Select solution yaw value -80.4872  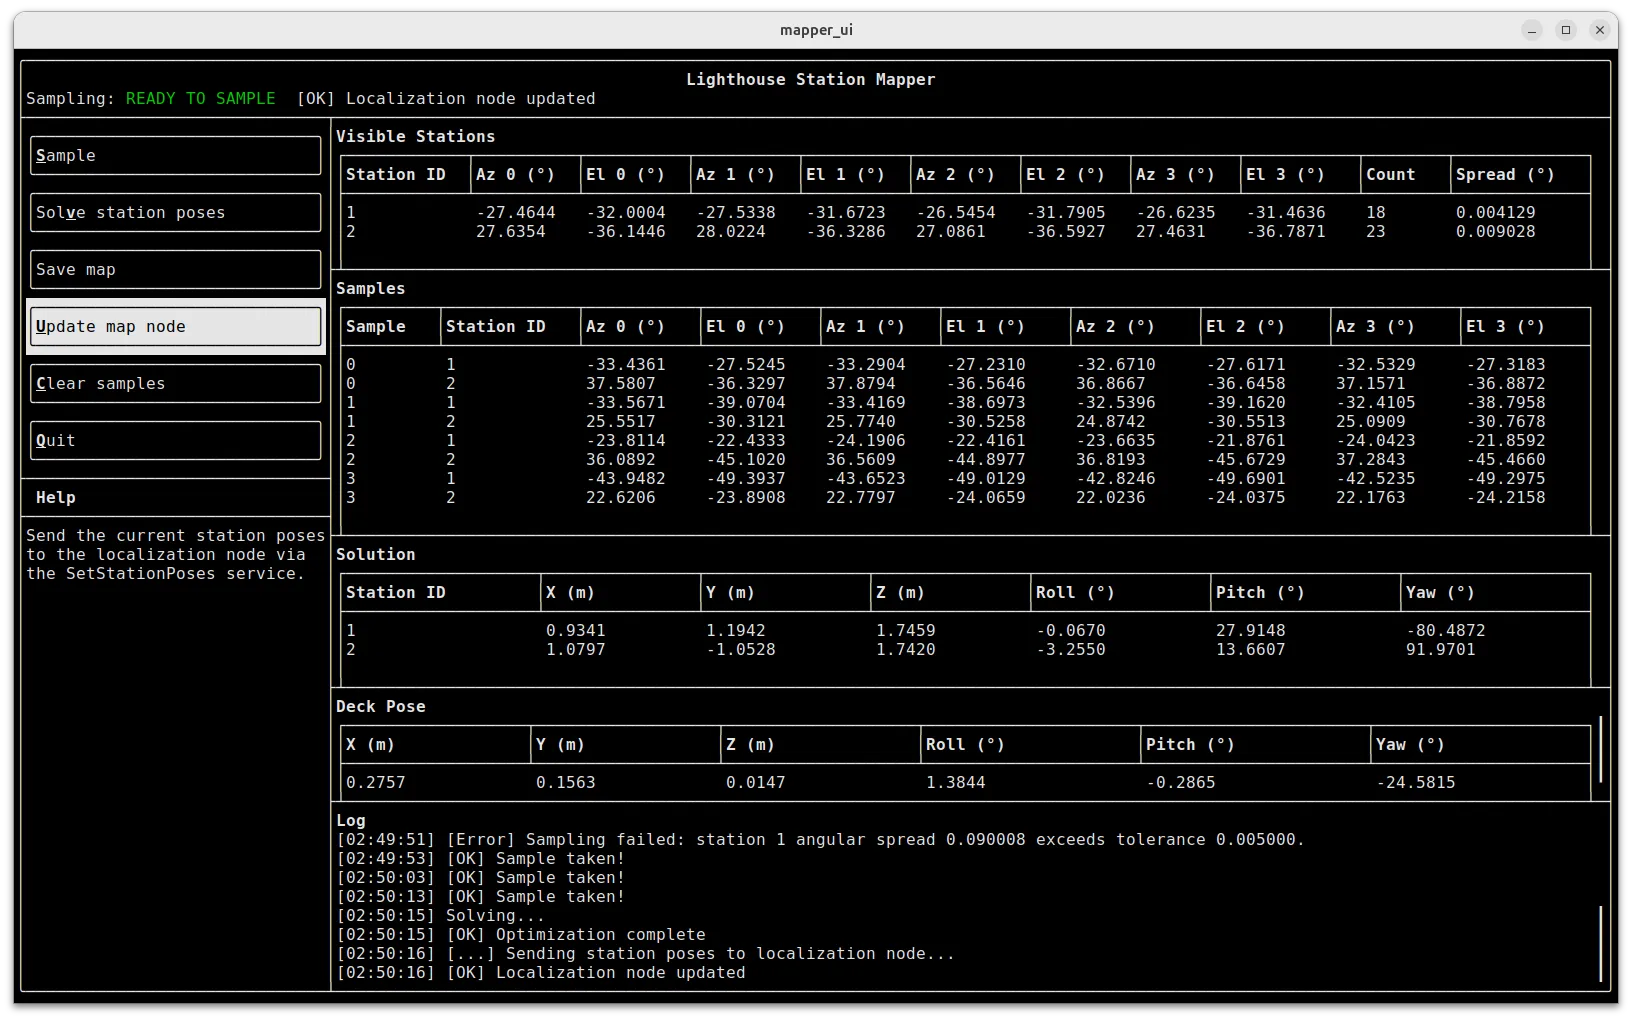point(1446,631)
